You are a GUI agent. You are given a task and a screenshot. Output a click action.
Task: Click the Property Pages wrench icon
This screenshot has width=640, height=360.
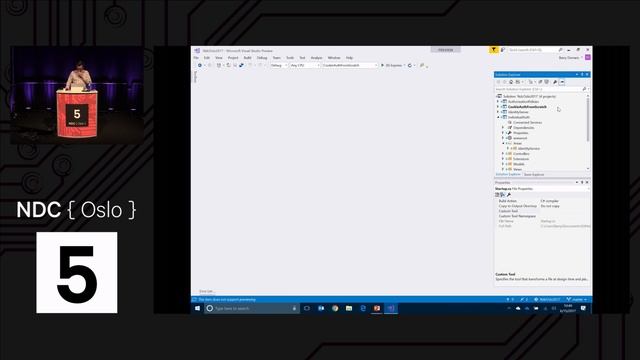(509, 195)
